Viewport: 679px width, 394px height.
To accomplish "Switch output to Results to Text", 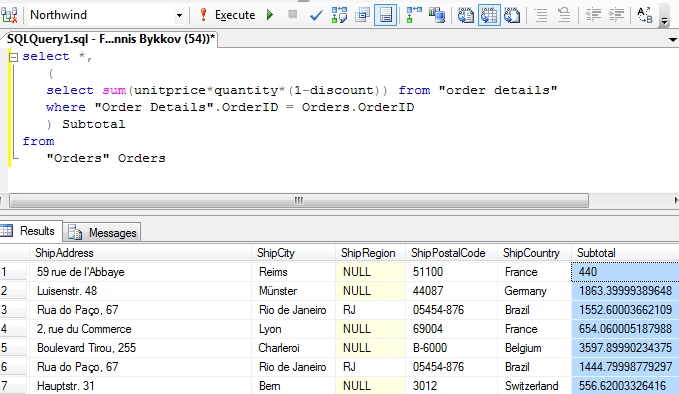I will pyautogui.click(x=466, y=15).
